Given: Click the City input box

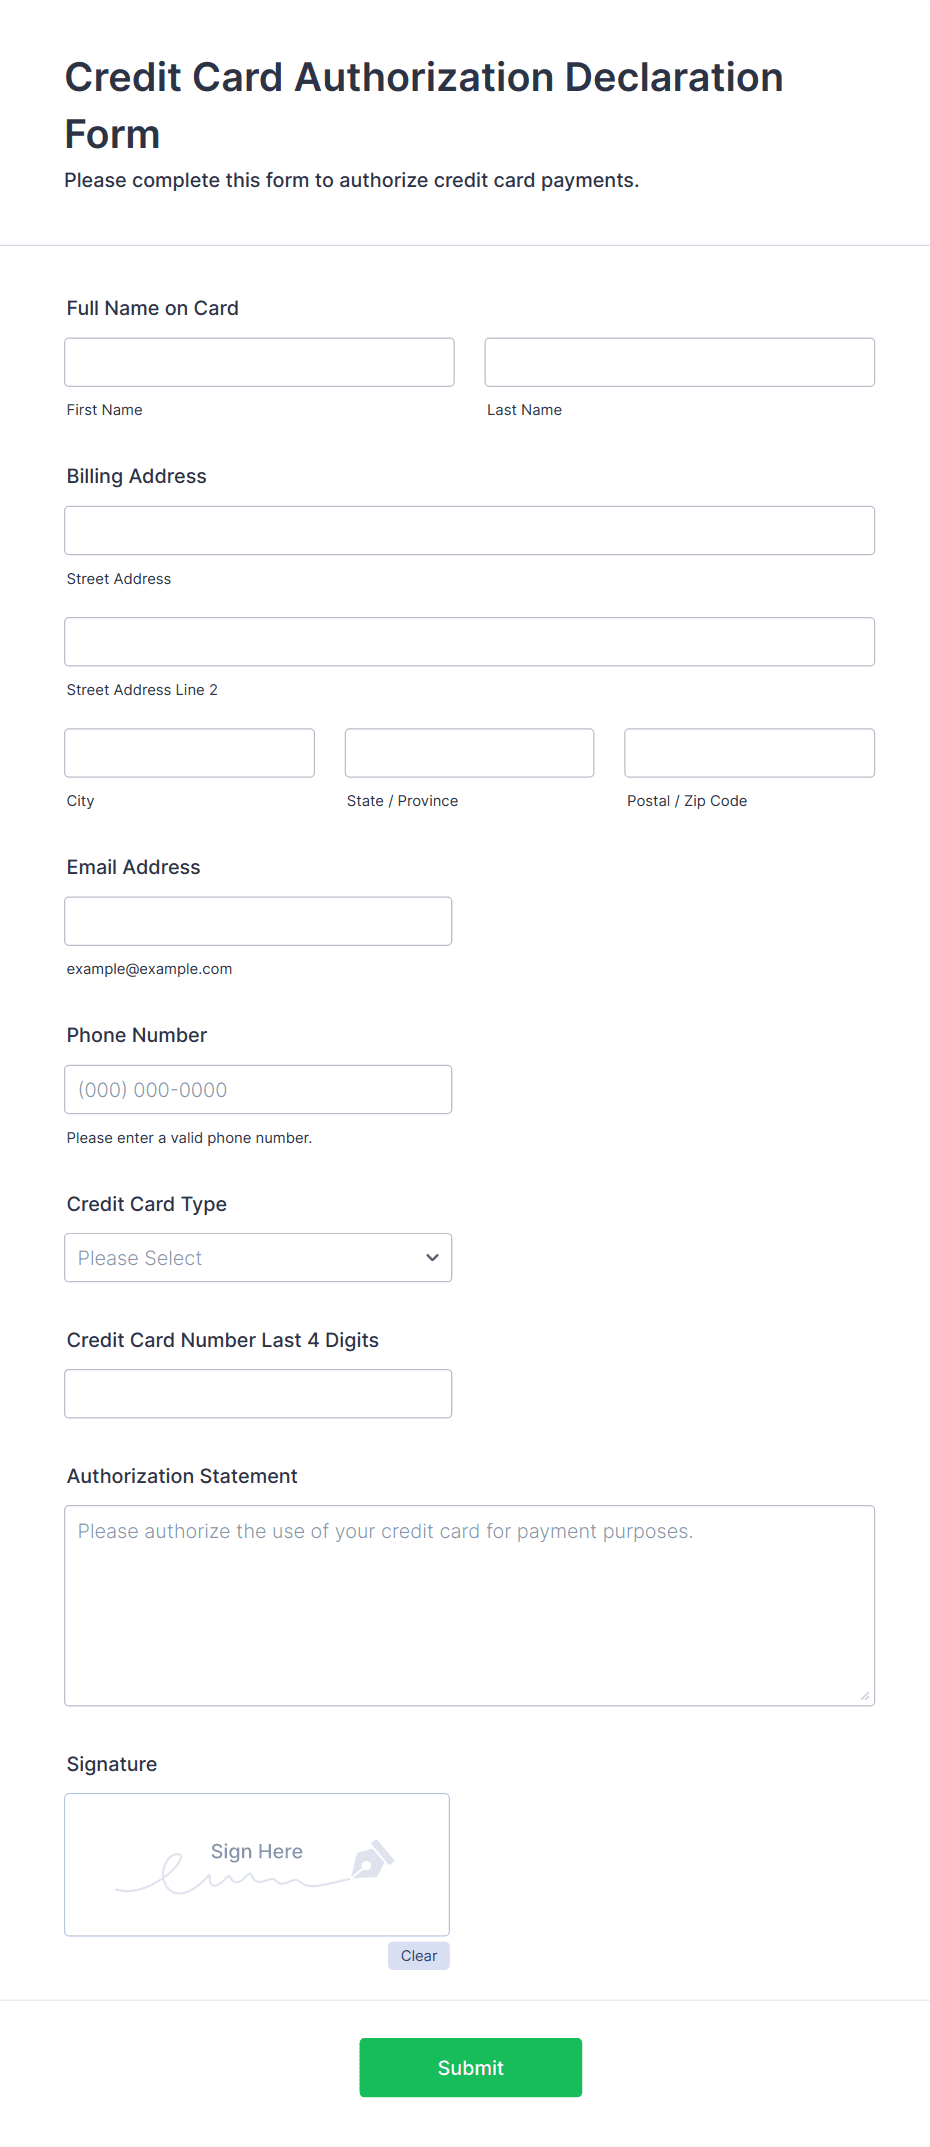Looking at the screenshot, I should [189, 752].
